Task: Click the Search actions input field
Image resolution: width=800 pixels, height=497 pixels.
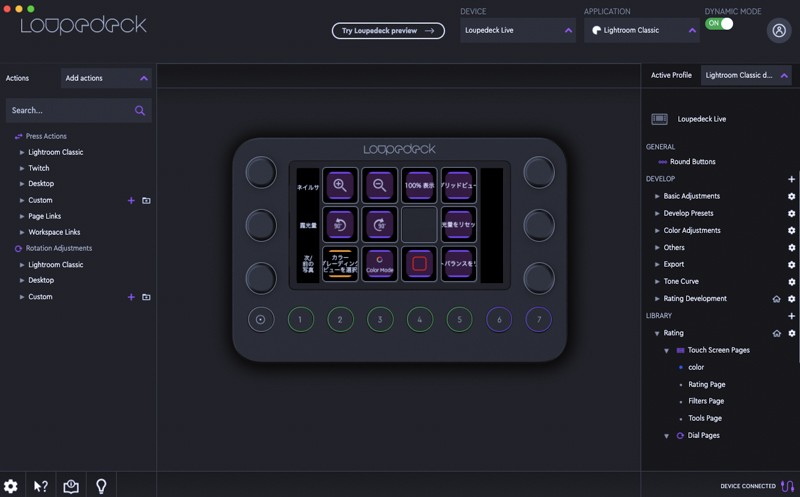Action: 79,110
